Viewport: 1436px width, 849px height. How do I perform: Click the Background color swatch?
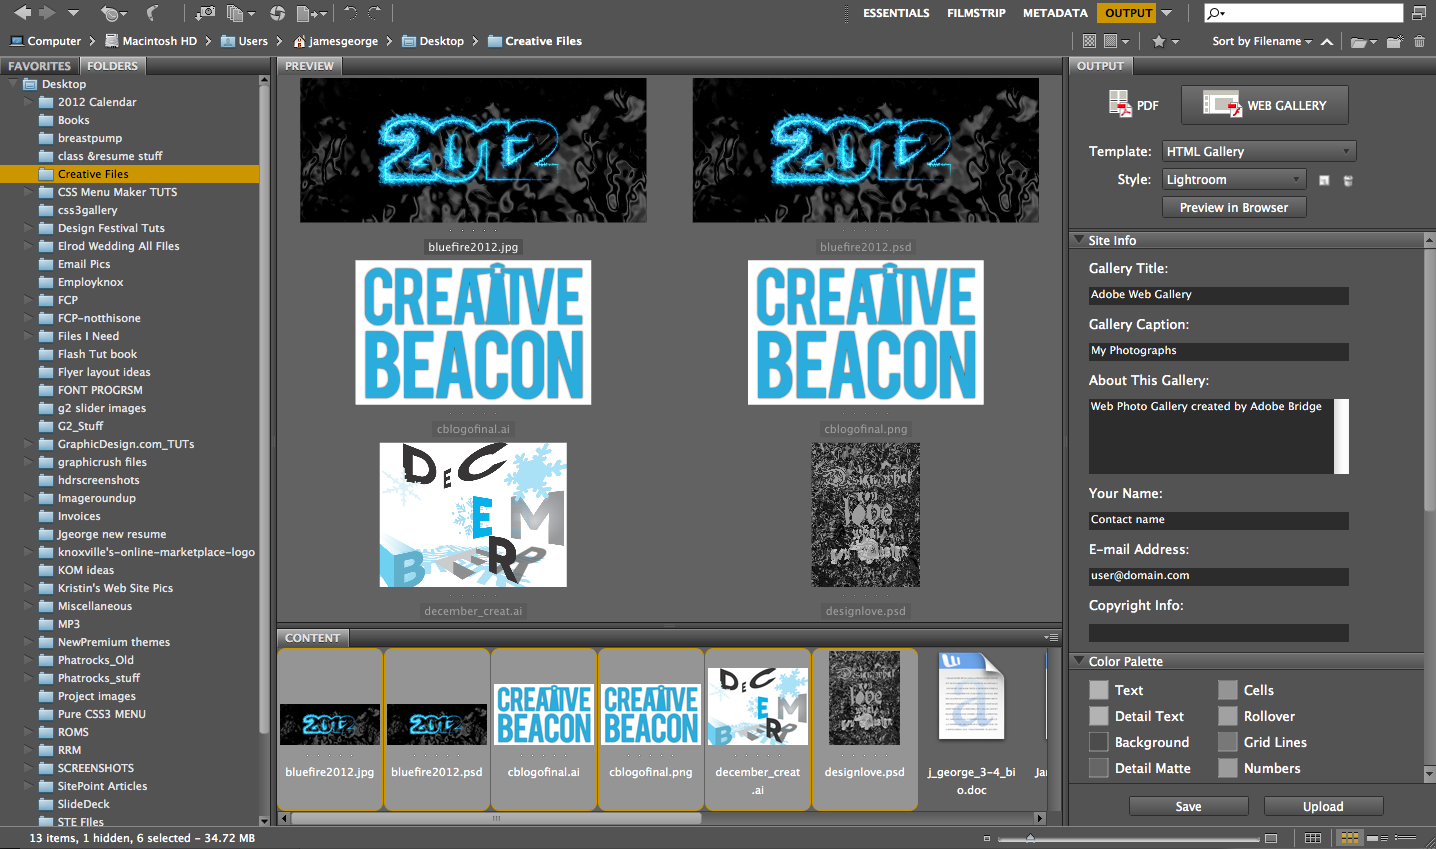click(x=1099, y=742)
